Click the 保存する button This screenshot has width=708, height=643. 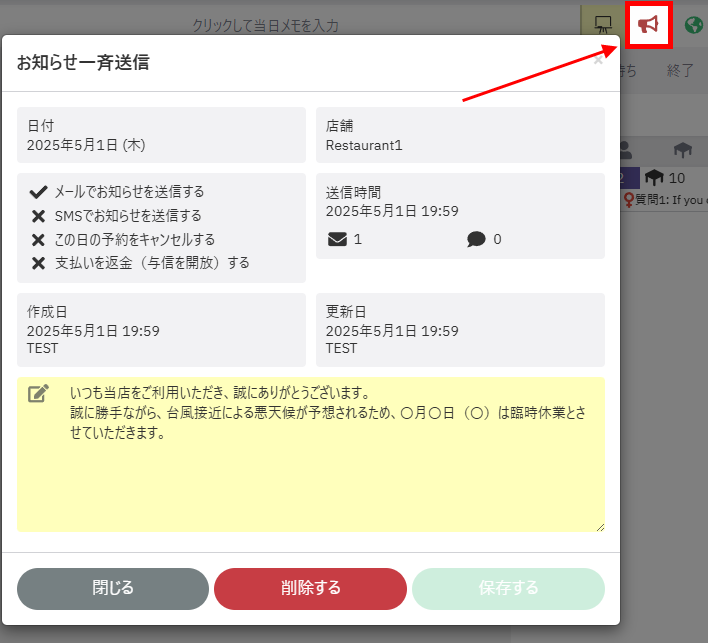(508, 588)
